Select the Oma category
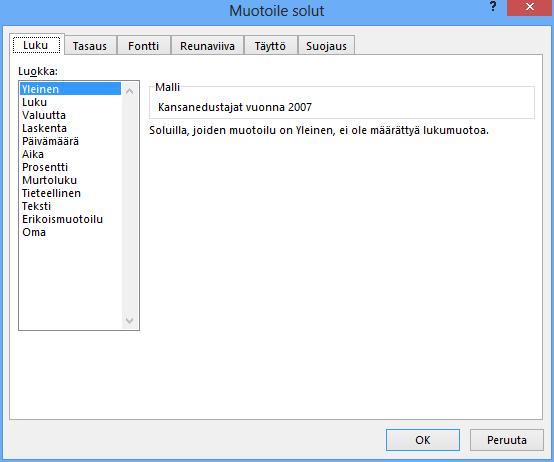Screen dimensions: 554x462 [70, 232]
